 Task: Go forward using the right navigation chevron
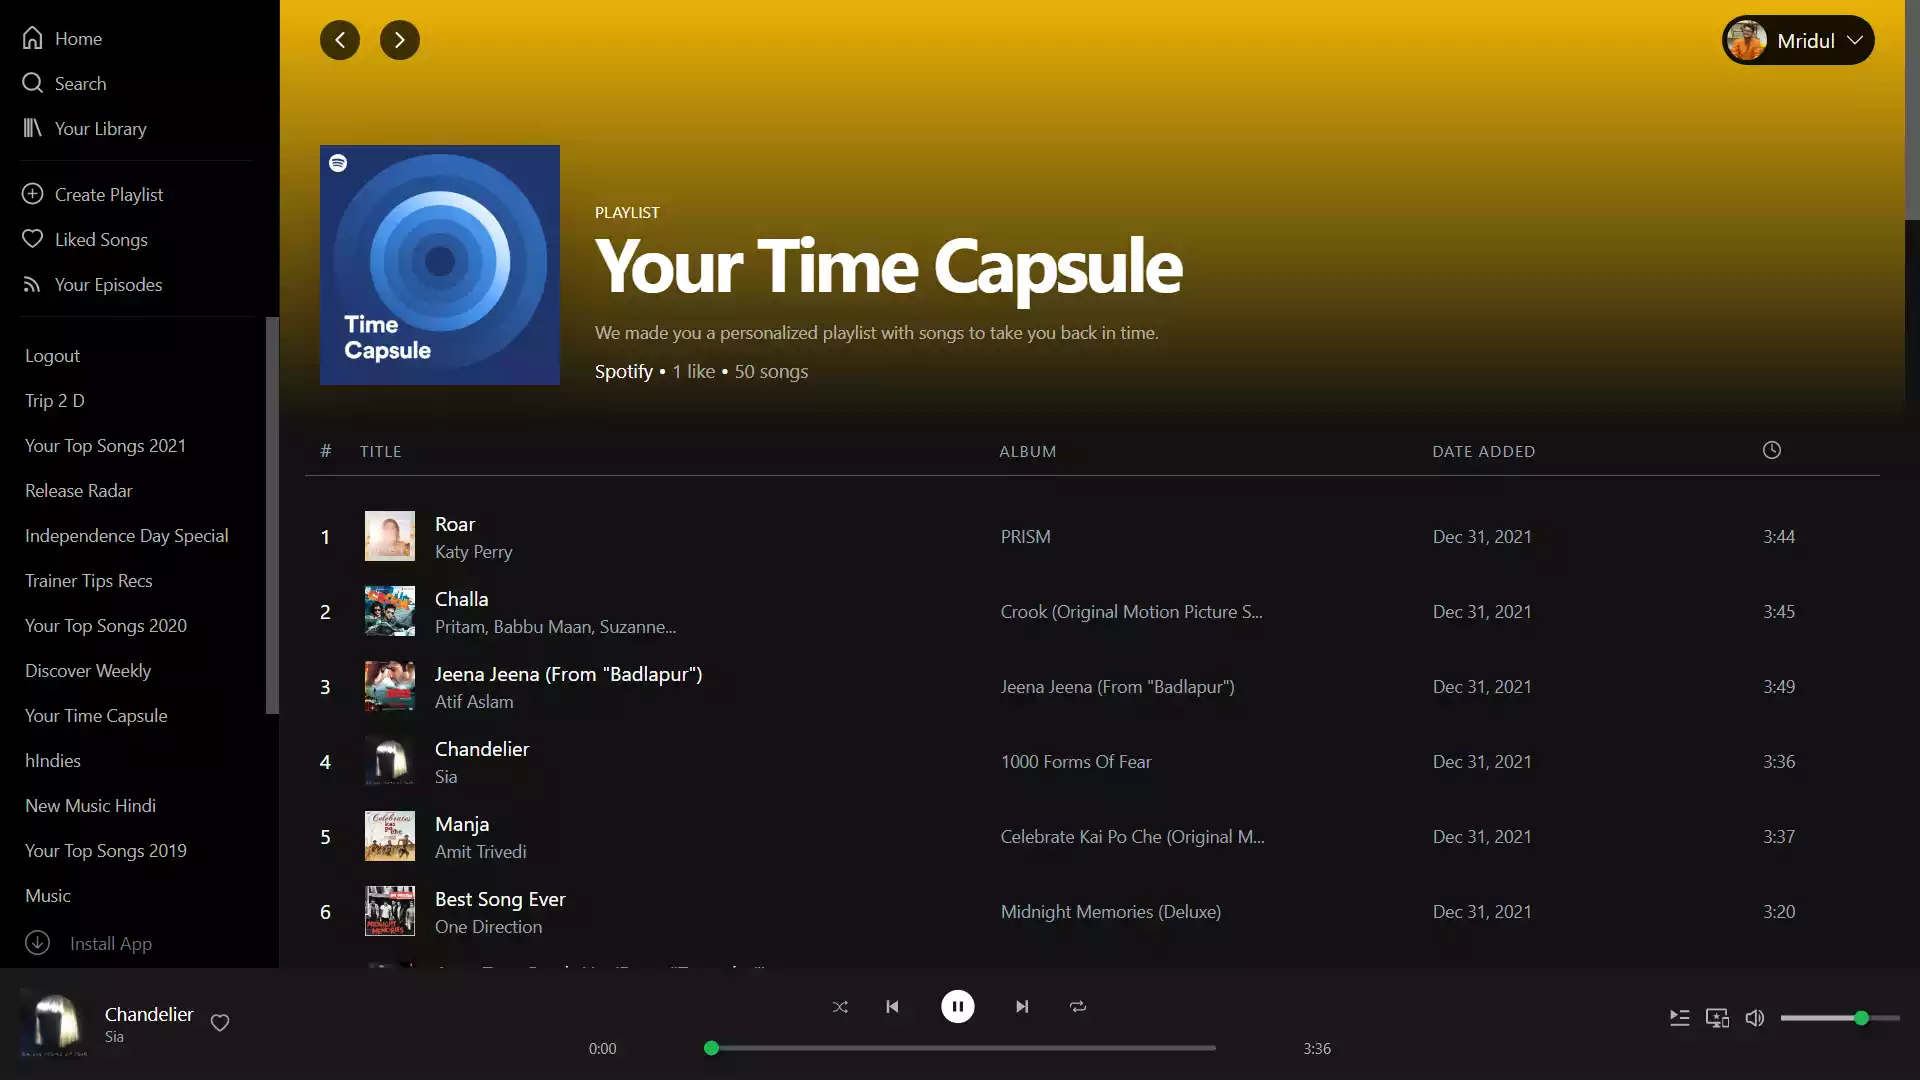[x=400, y=40]
